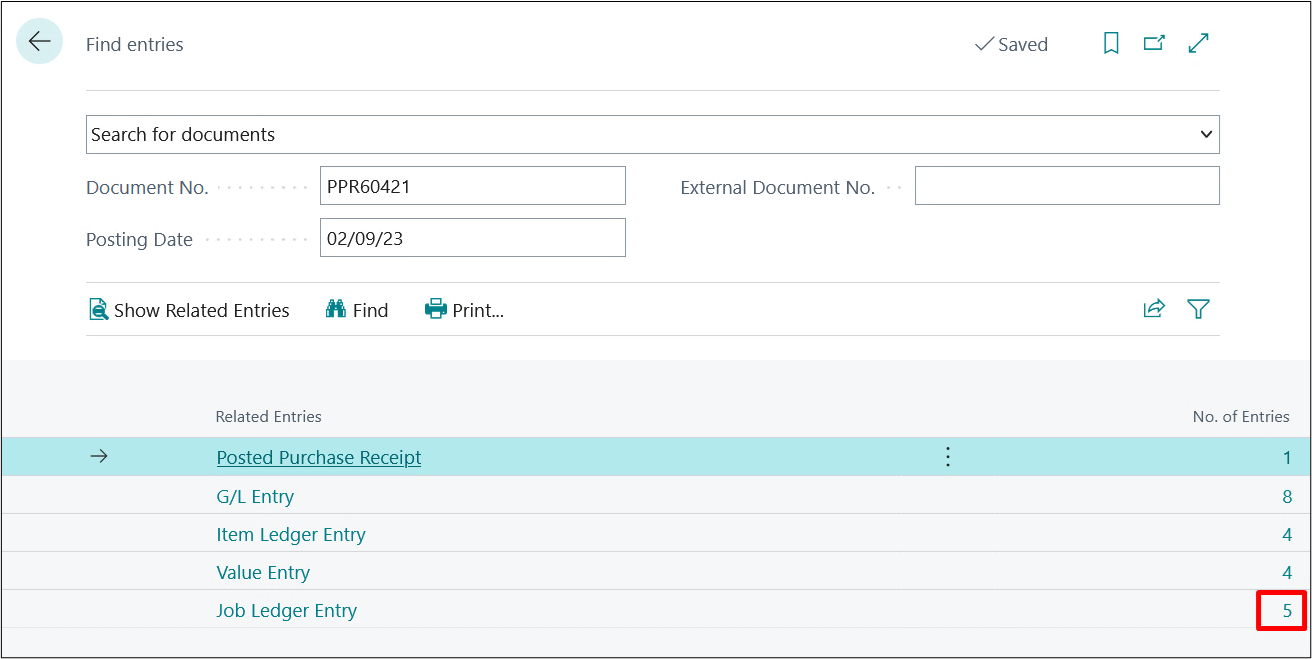Click the Posting Date field
1312x659 pixels.
[x=472, y=238]
